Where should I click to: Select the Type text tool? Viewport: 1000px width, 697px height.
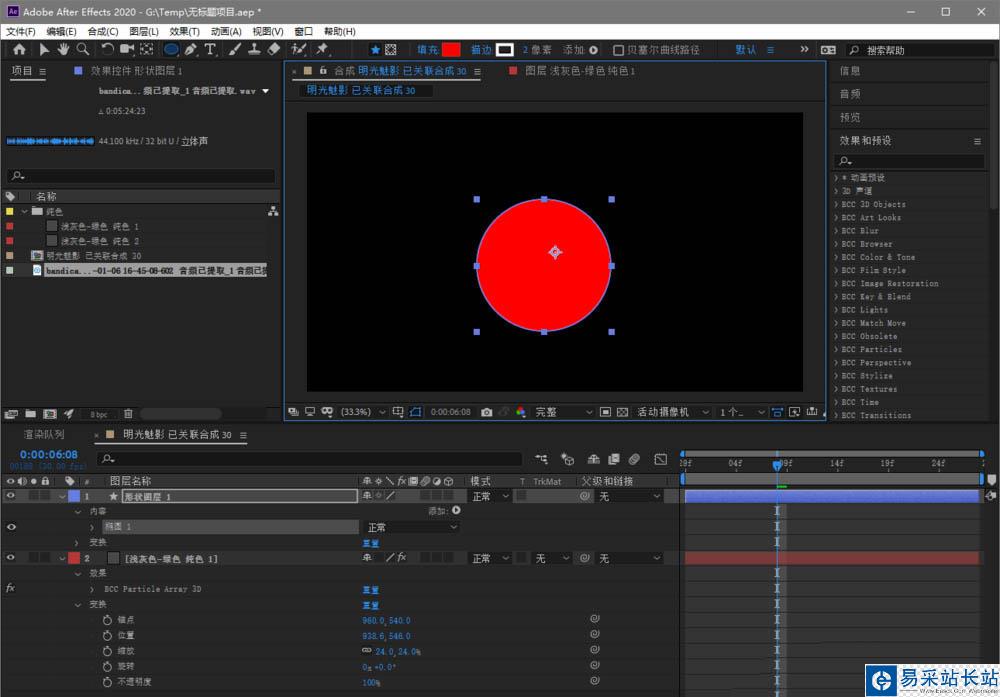click(211, 49)
